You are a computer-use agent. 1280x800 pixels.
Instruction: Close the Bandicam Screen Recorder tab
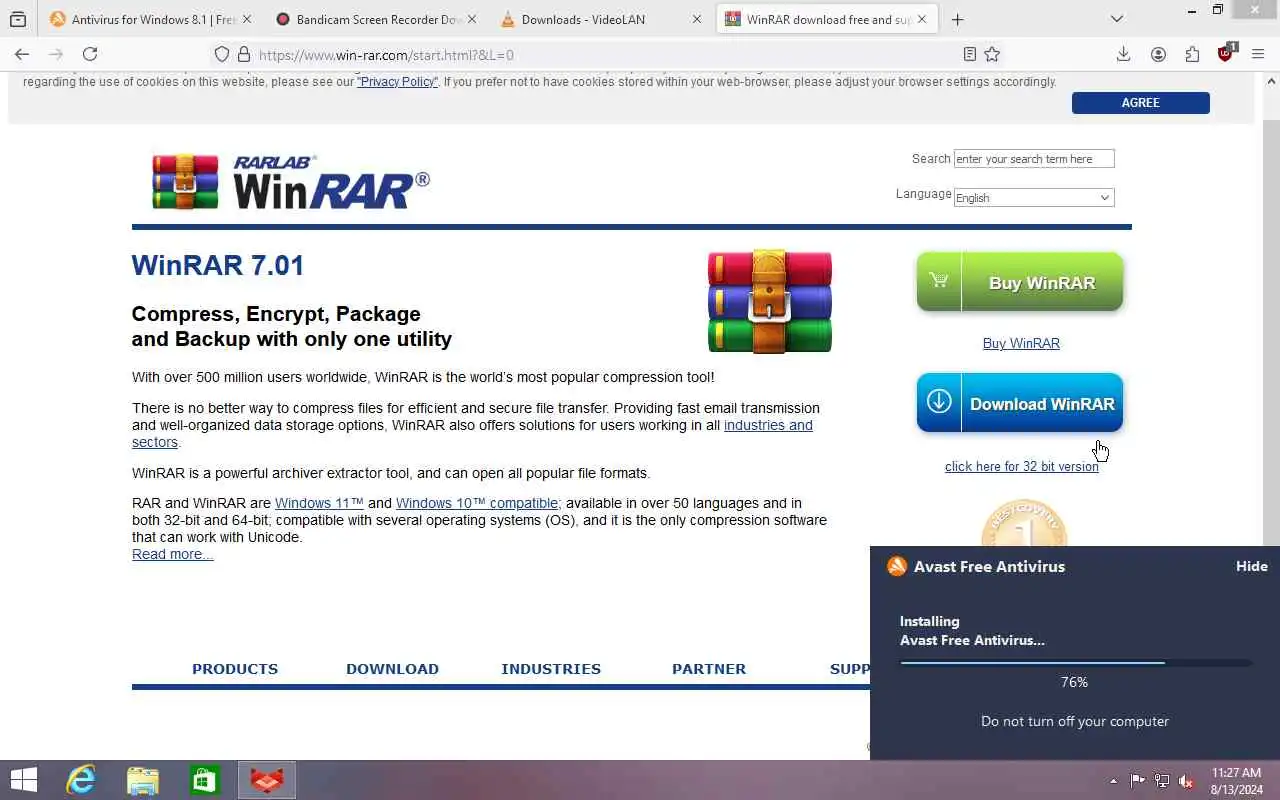click(472, 19)
